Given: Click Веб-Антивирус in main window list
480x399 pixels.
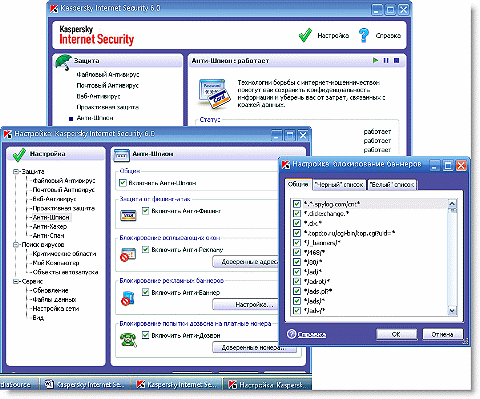Looking at the screenshot, I should click(98, 96).
